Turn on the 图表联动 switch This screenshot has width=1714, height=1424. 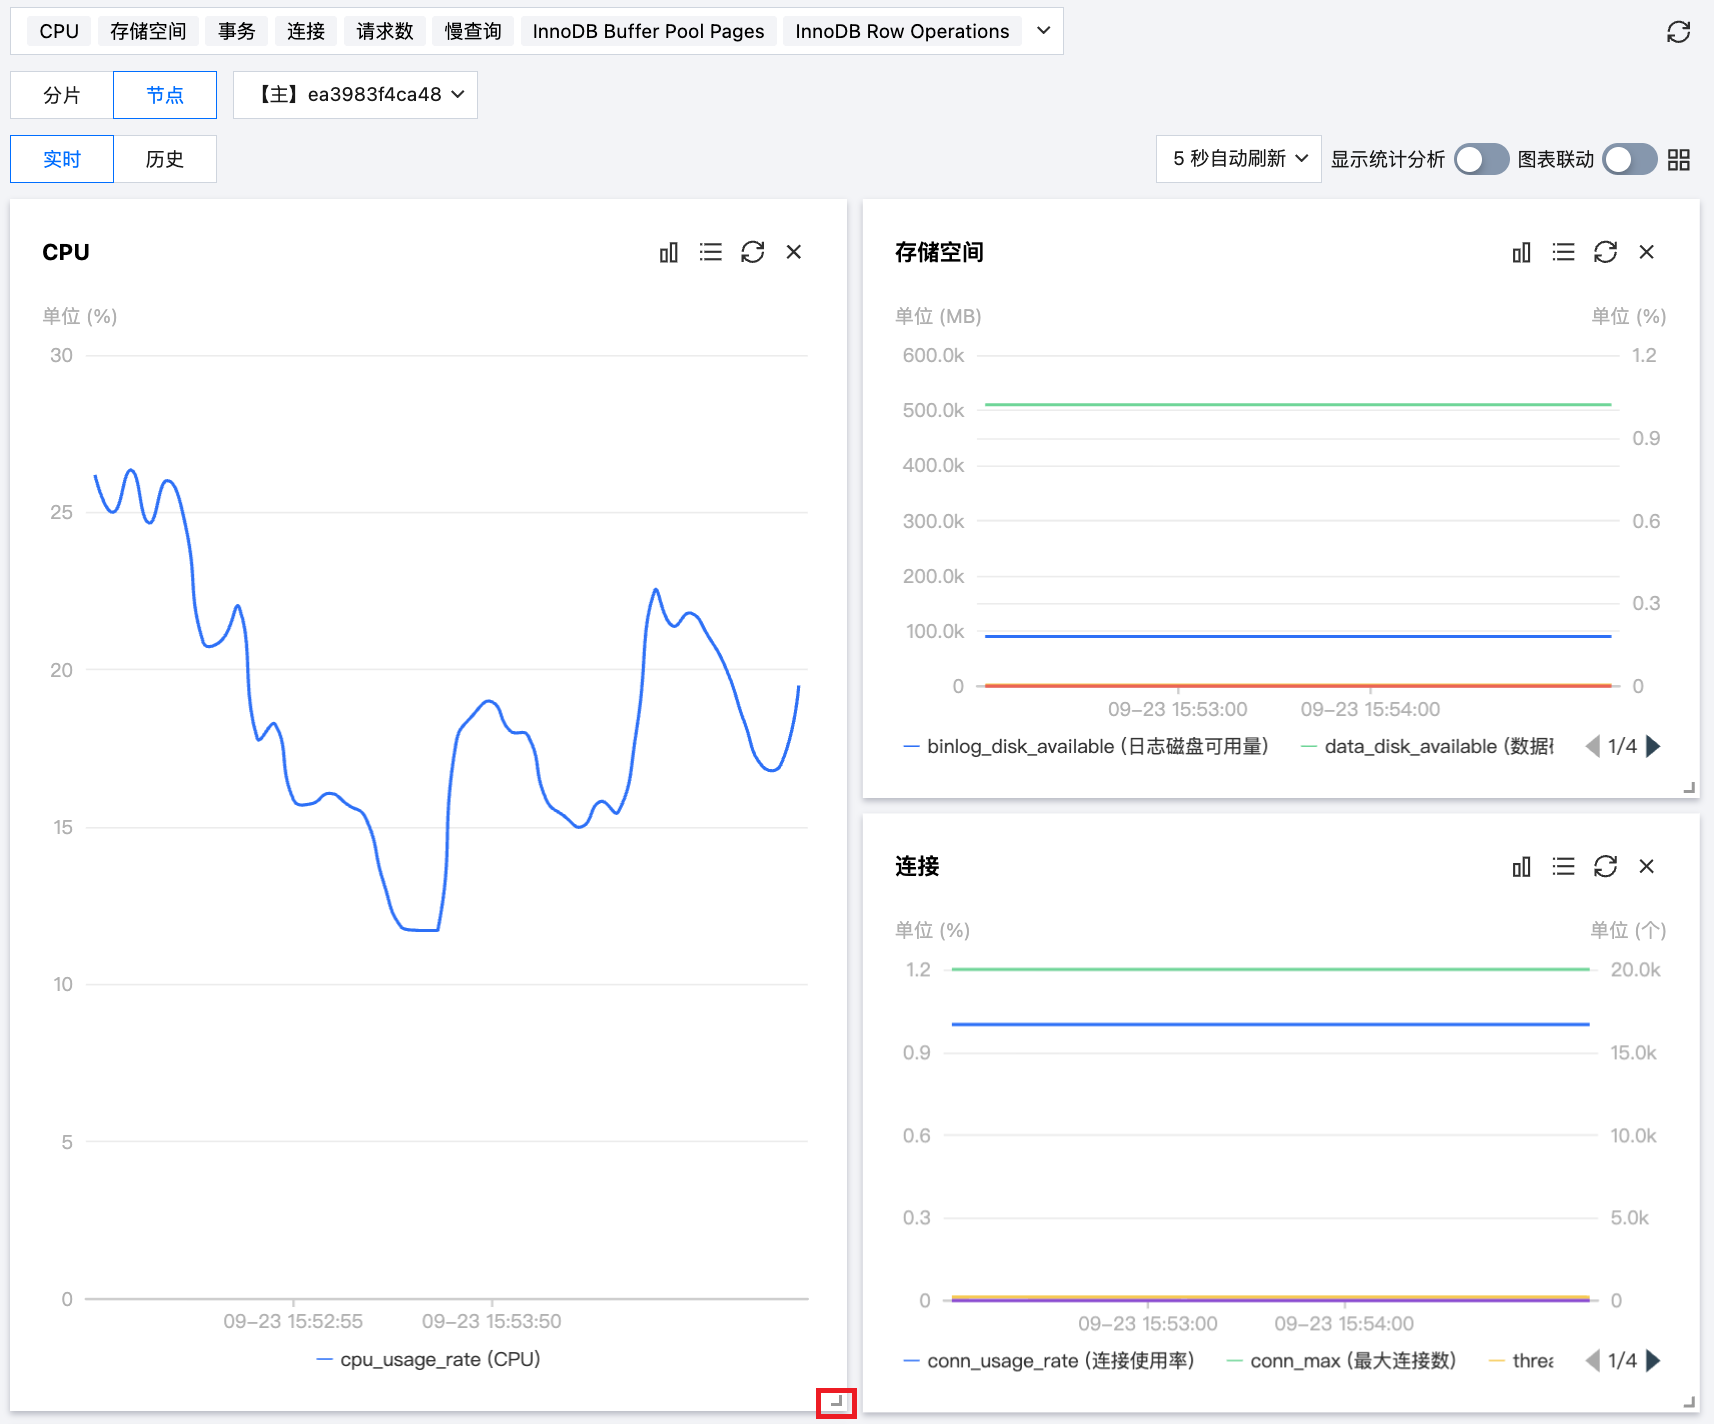click(x=1629, y=160)
